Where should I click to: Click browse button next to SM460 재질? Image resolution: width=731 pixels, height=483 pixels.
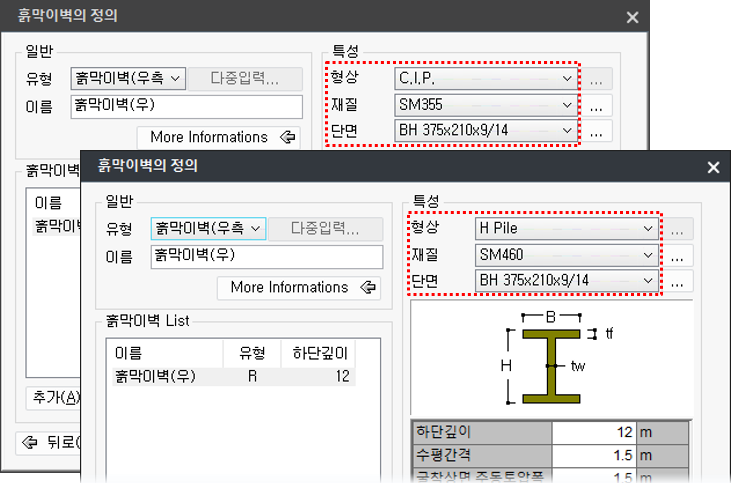click(679, 256)
